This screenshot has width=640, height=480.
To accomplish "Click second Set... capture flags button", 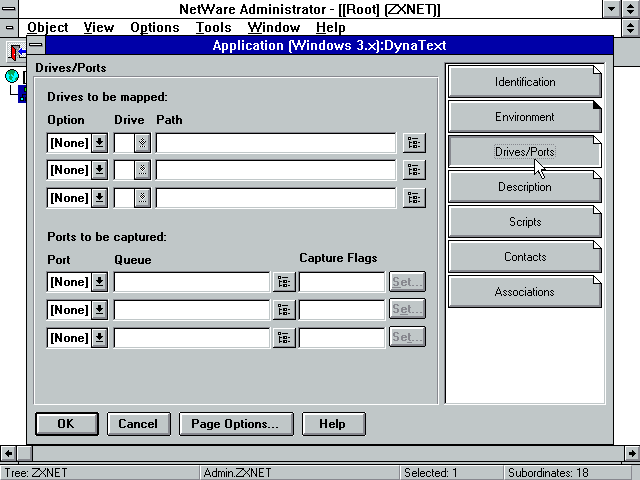I will tap(407, 309).
